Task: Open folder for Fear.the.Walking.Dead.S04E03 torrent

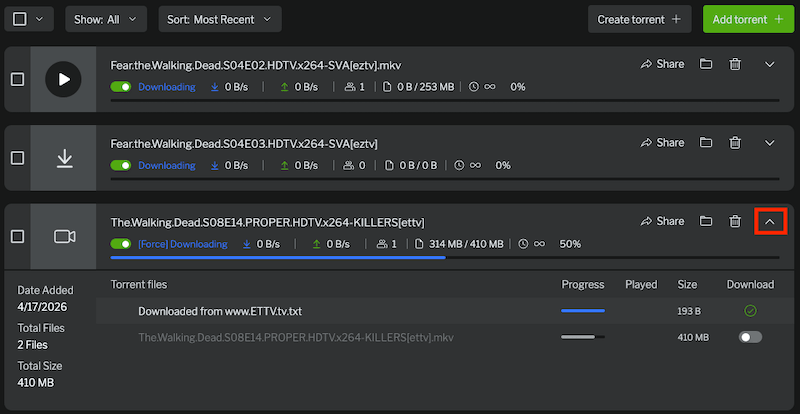Action: point(706,143)
